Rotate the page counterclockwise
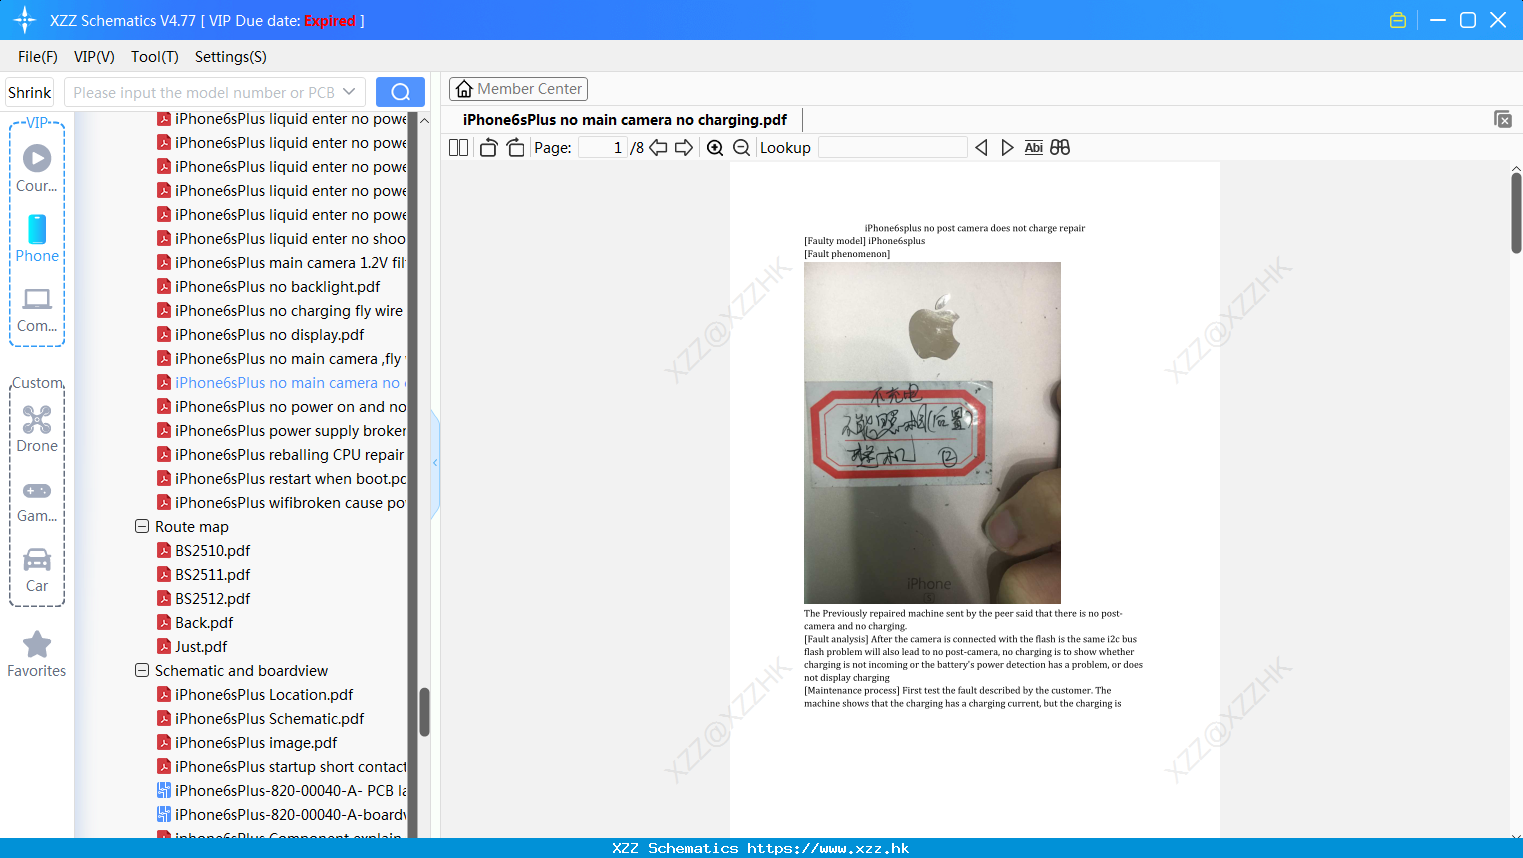The image size is (1523, 858). [488, 148]
